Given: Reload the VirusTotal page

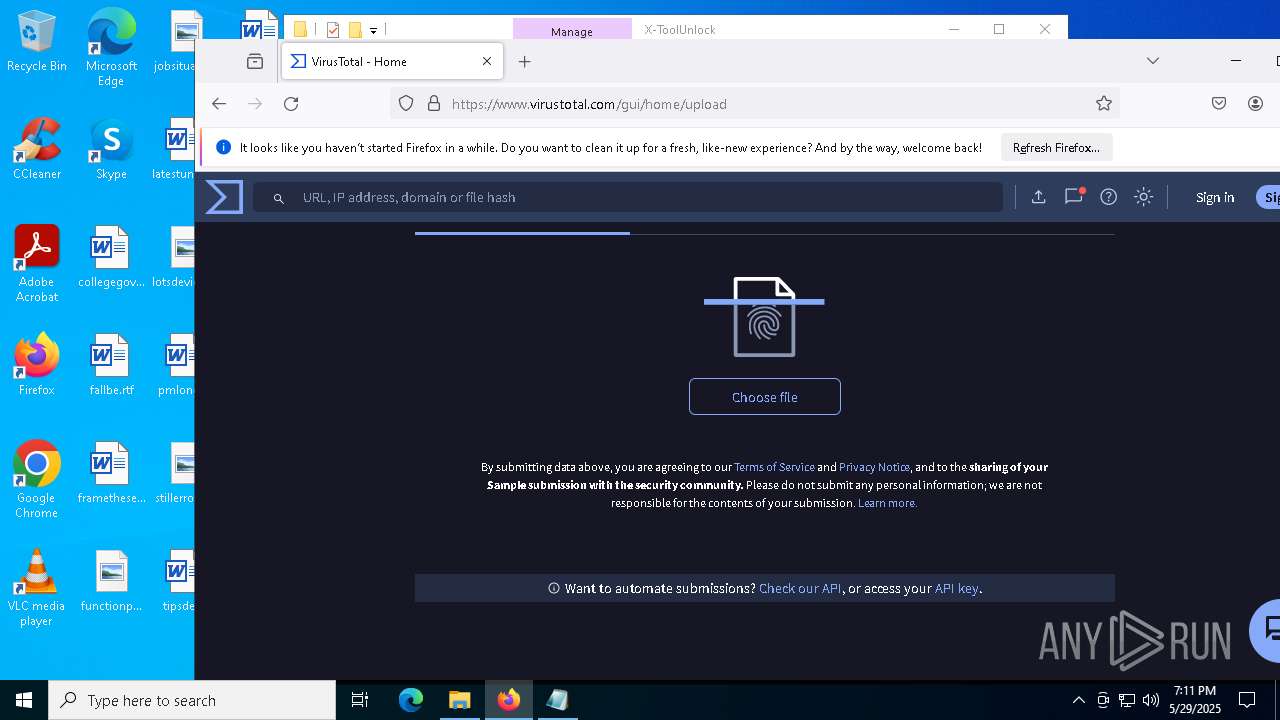Looking at the screenshot, I should [291, 104].
